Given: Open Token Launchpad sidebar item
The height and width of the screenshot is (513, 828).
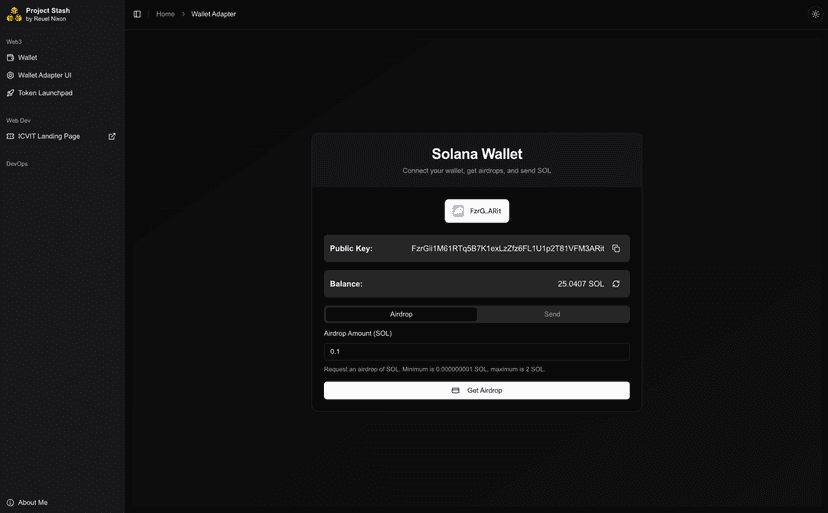Looking at the screenshot, I should point(62,93).
